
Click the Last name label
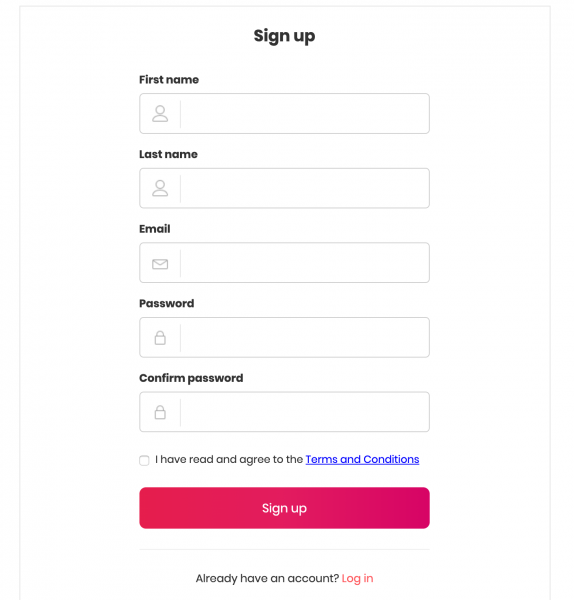(168, 154)
